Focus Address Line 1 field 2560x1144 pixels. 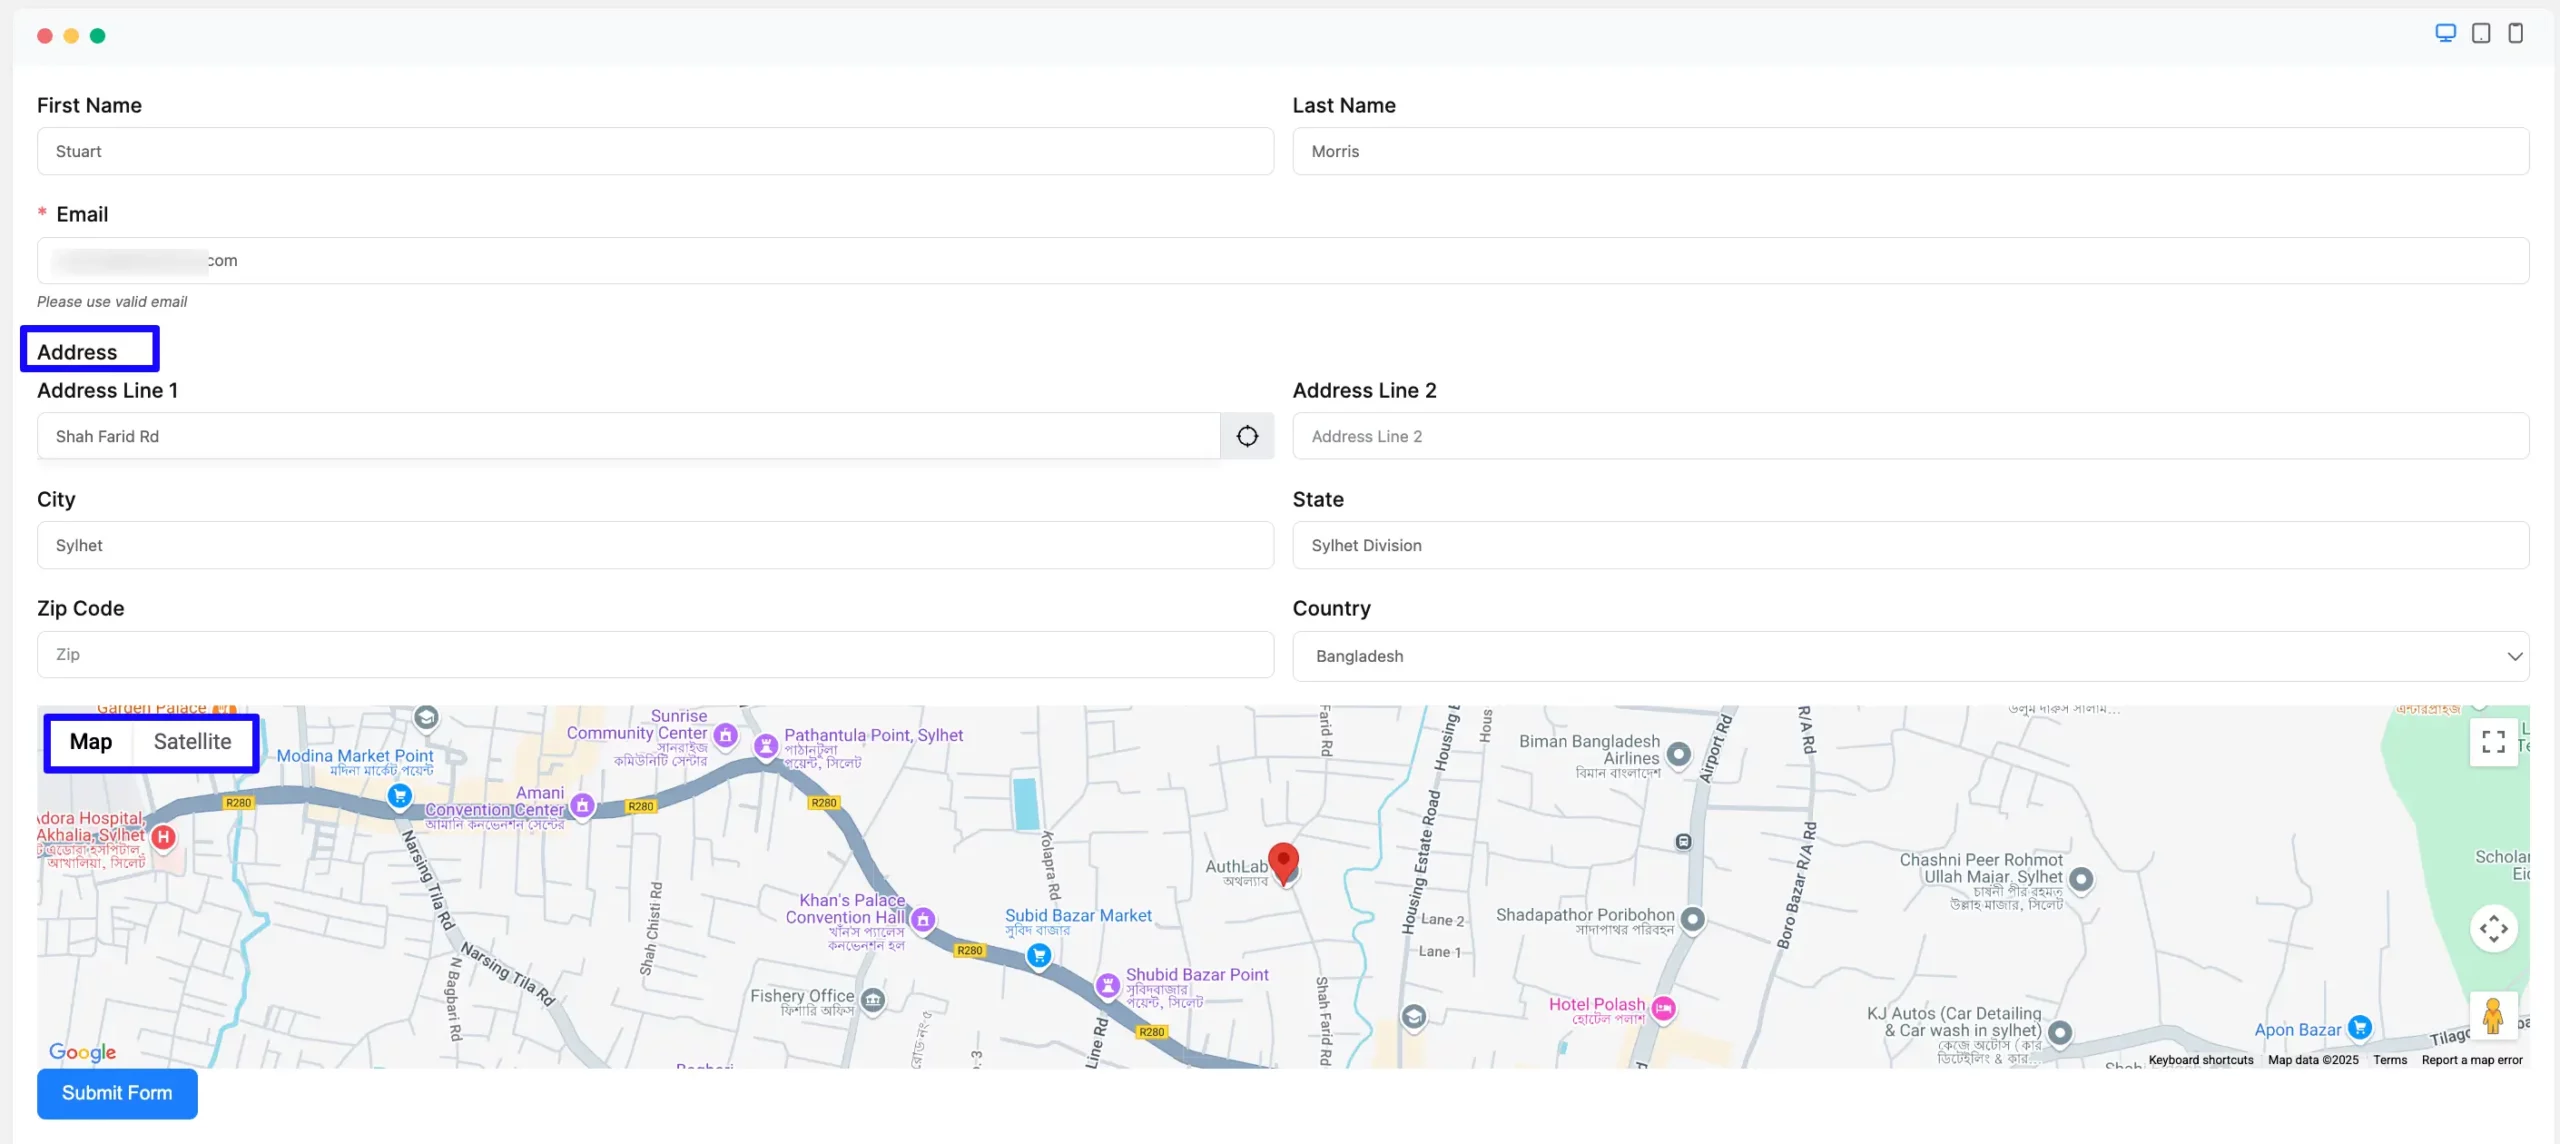tap(628, 436)
